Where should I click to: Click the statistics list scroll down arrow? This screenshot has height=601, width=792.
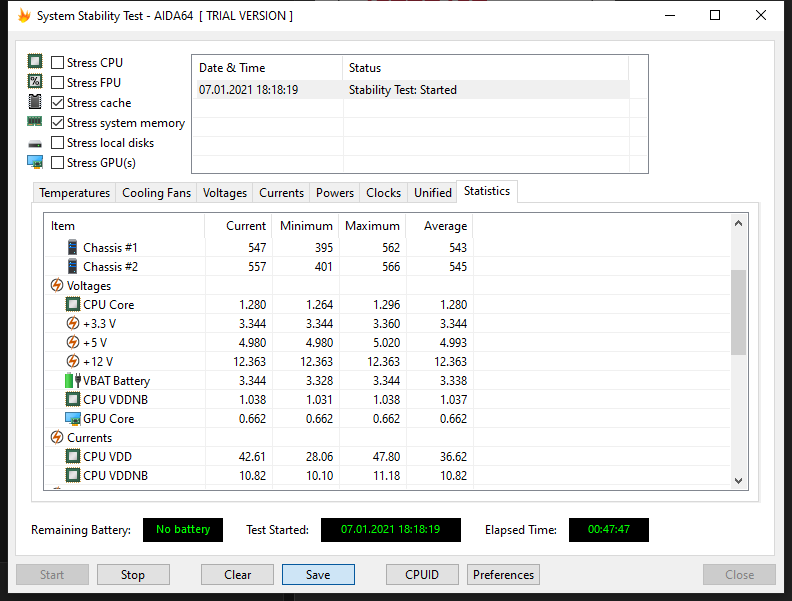click(738, 481)
